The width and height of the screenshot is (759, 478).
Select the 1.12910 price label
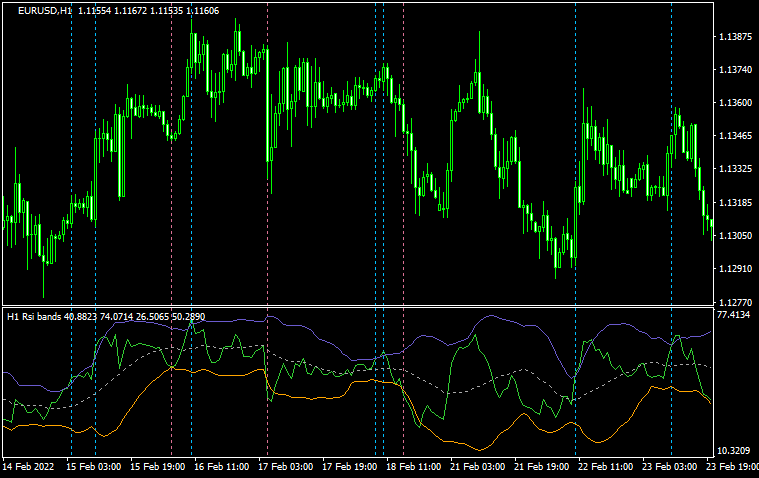click(735, 268)
